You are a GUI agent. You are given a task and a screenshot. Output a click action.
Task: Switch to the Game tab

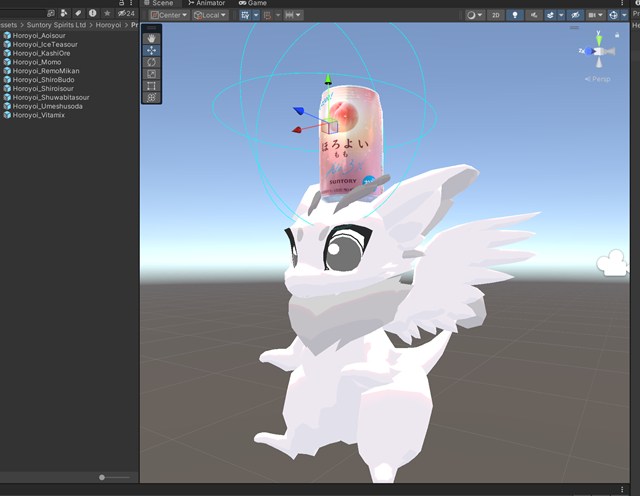pyautogui.click(x=253, y=3)
